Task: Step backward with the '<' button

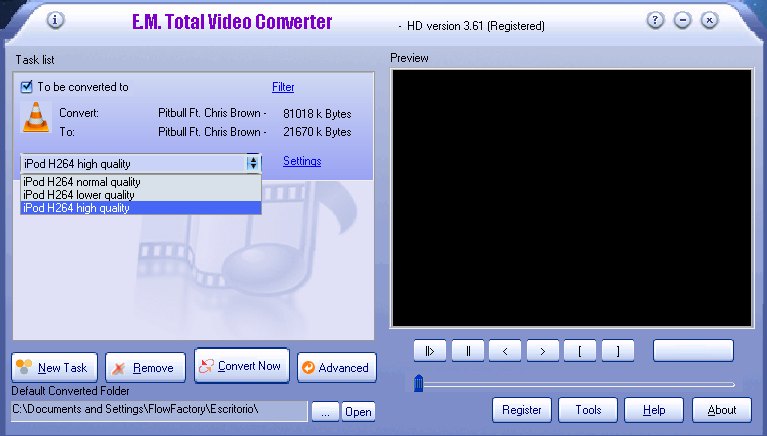Action: point(505,351)
